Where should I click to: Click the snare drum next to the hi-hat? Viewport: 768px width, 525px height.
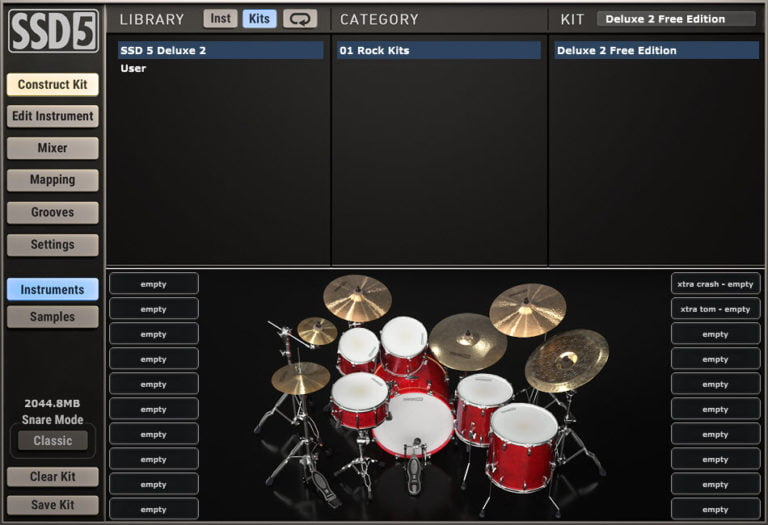pyautogui.click(x=360, y=401)
